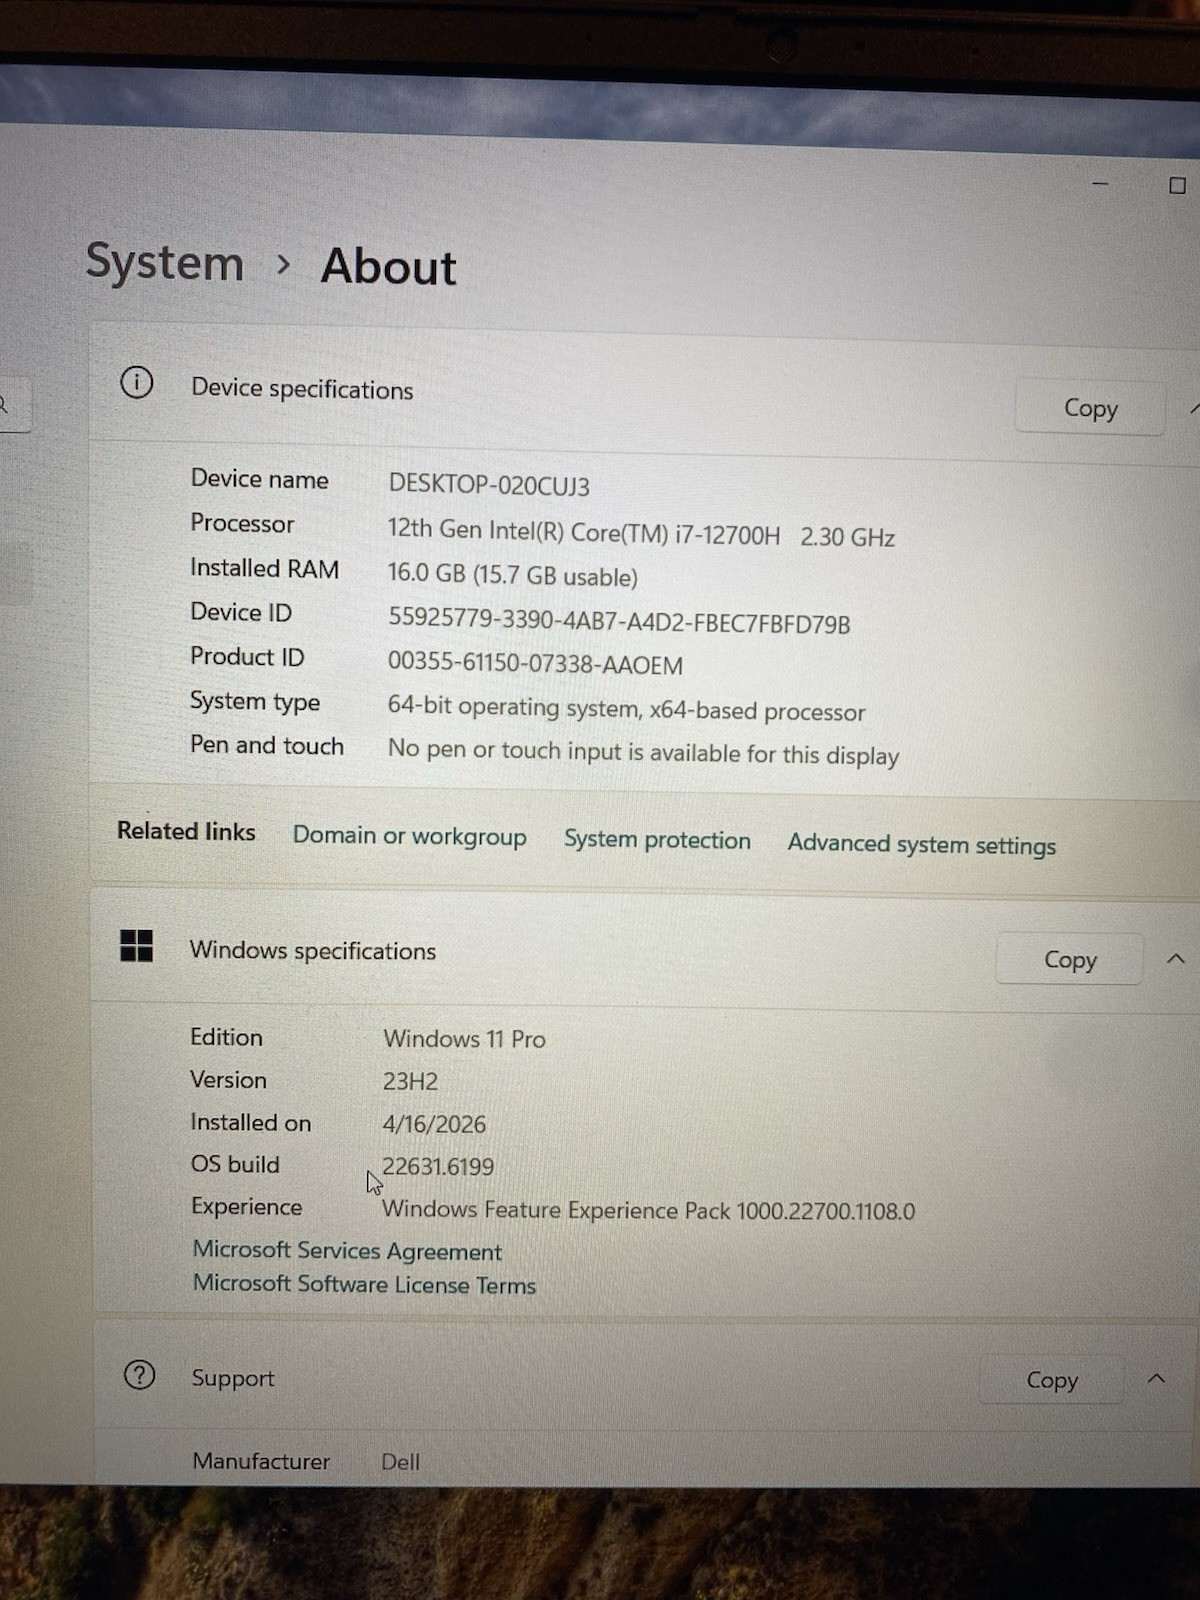Select the Windows 11 Pro edition value
The image size is (1200, 1600).
tap(464, 1039)
